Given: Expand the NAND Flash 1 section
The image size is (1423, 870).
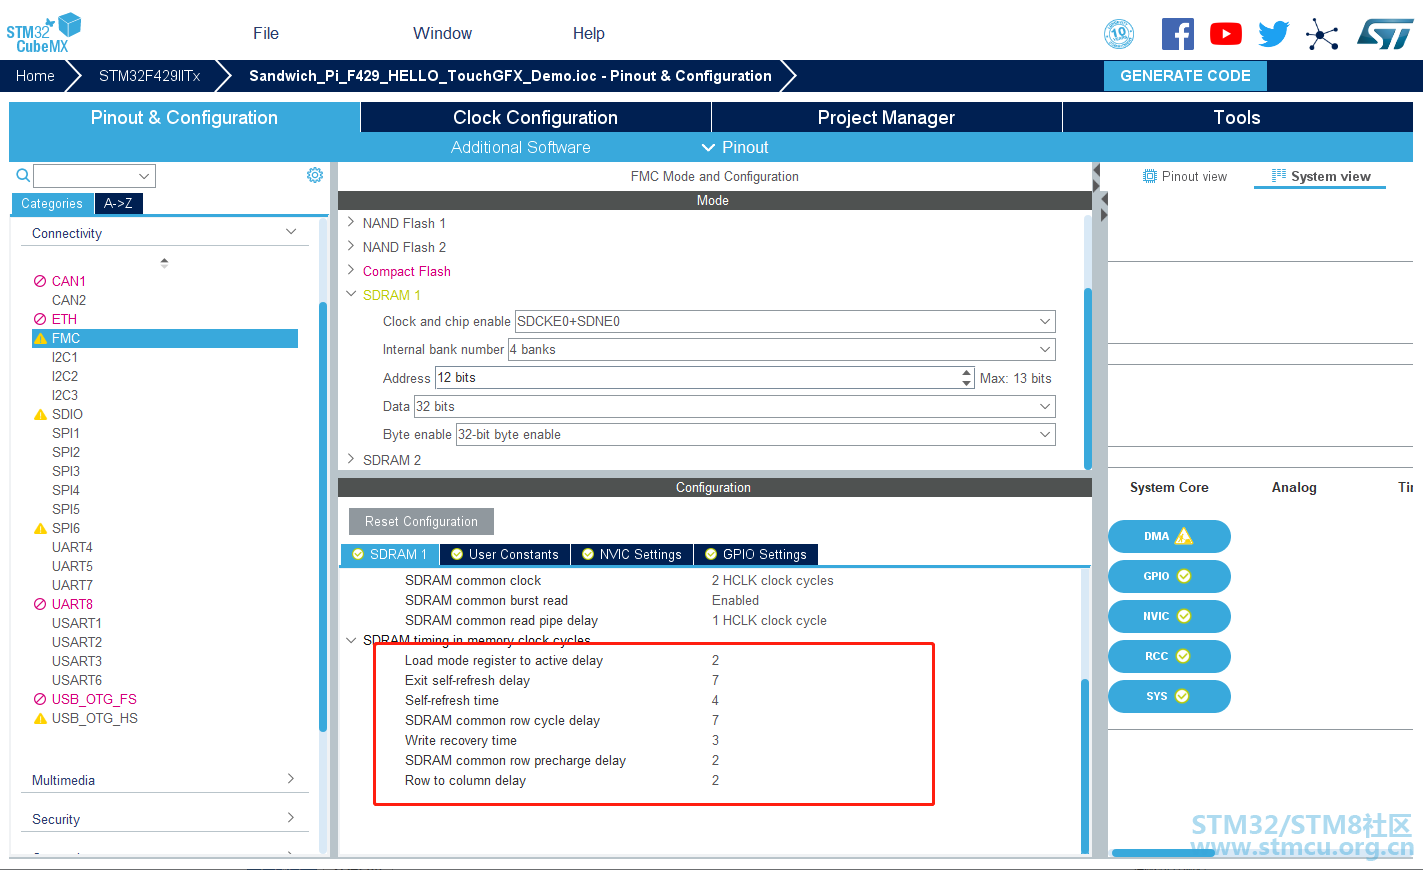Looking at the screenshot, I should pos(351,222).
